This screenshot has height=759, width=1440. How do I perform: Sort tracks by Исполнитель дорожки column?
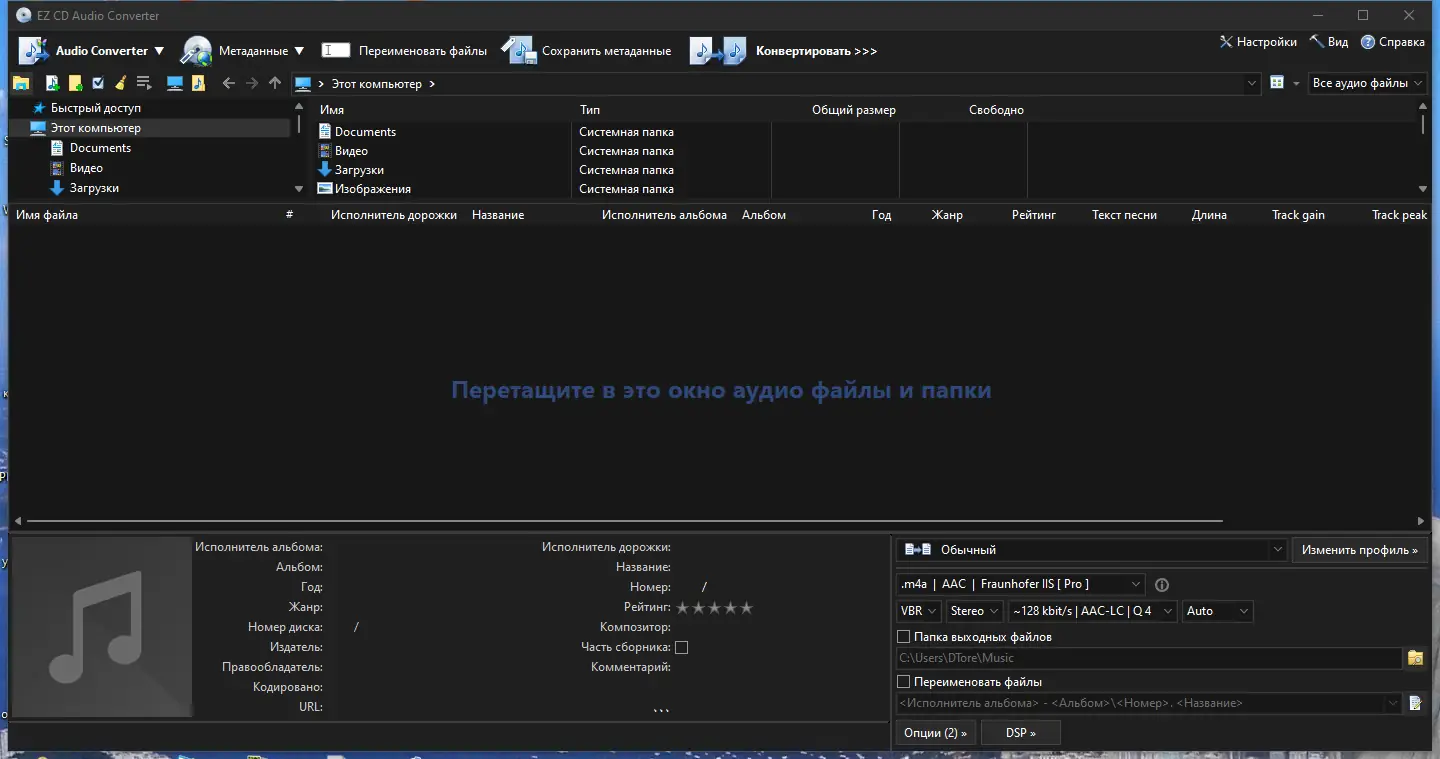pos(394,215)
